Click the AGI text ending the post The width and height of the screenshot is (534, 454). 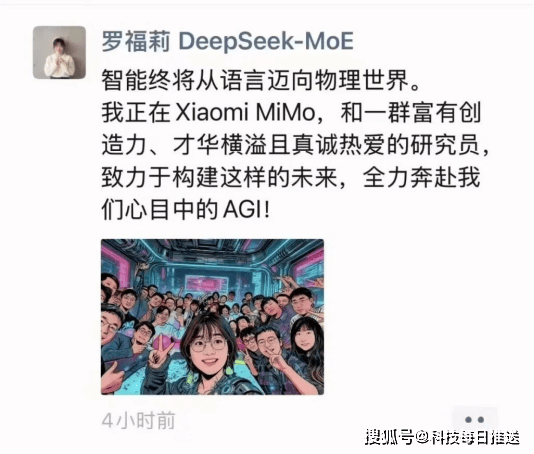241,210
